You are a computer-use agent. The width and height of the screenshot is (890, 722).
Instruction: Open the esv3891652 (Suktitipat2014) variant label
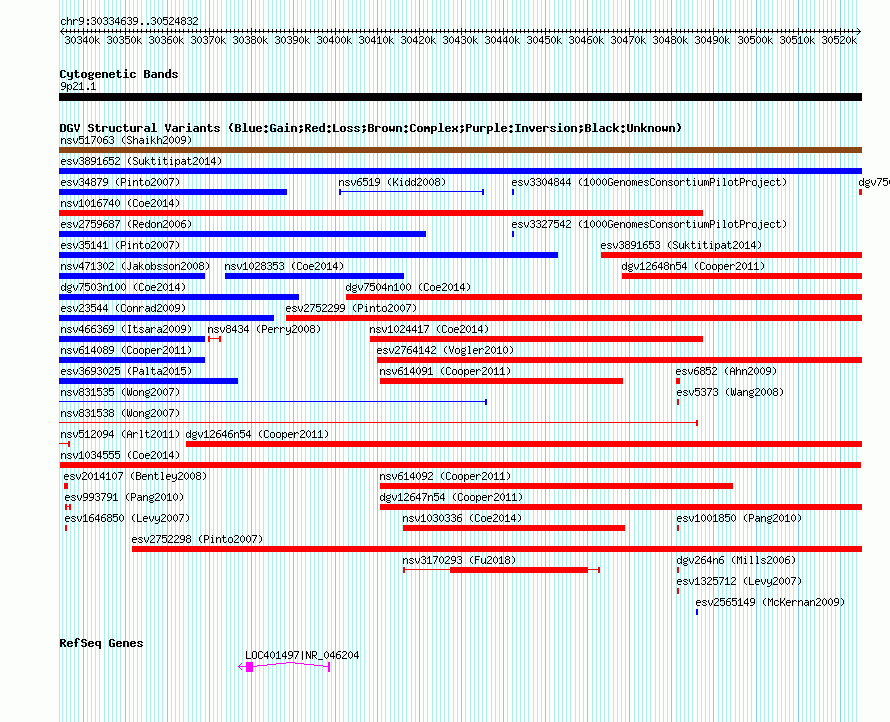click(x=141, y=161)
